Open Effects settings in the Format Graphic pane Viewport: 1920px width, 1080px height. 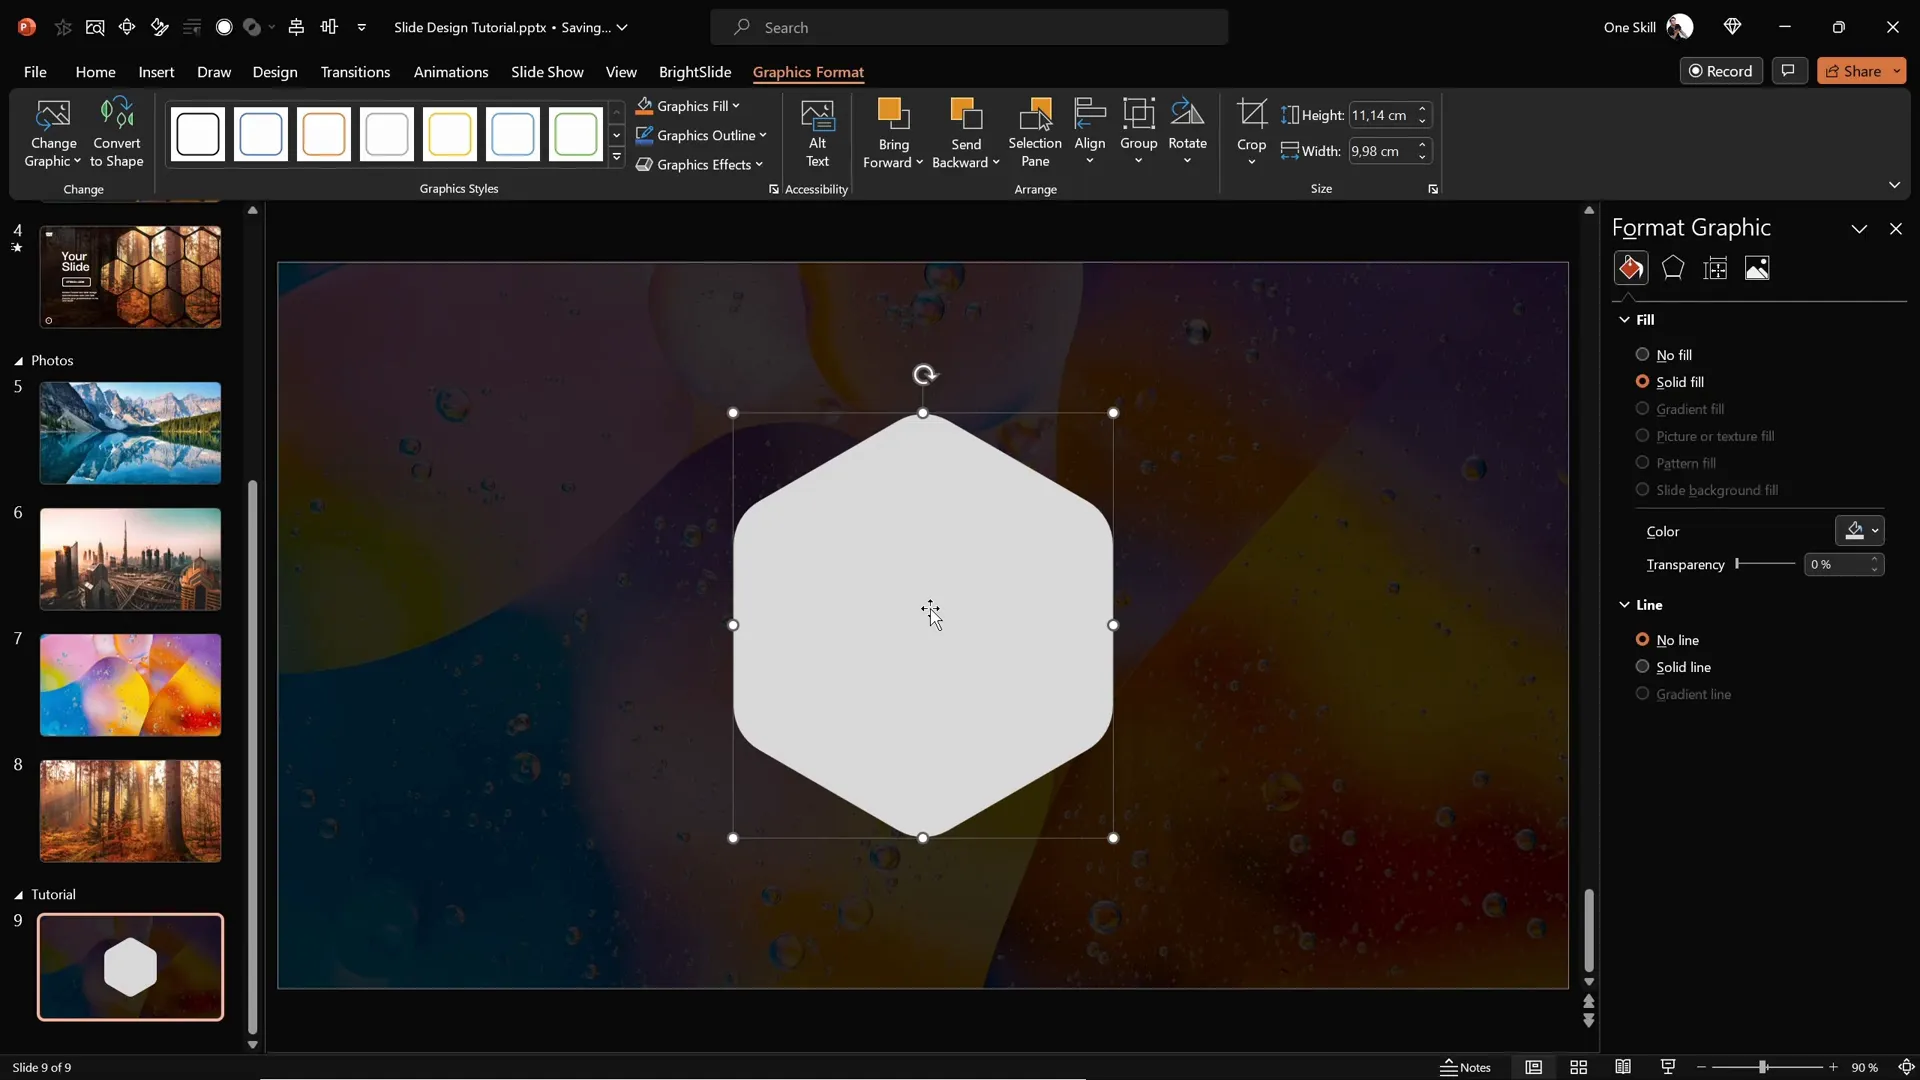pyautogui.click(x=1673, y=268)
